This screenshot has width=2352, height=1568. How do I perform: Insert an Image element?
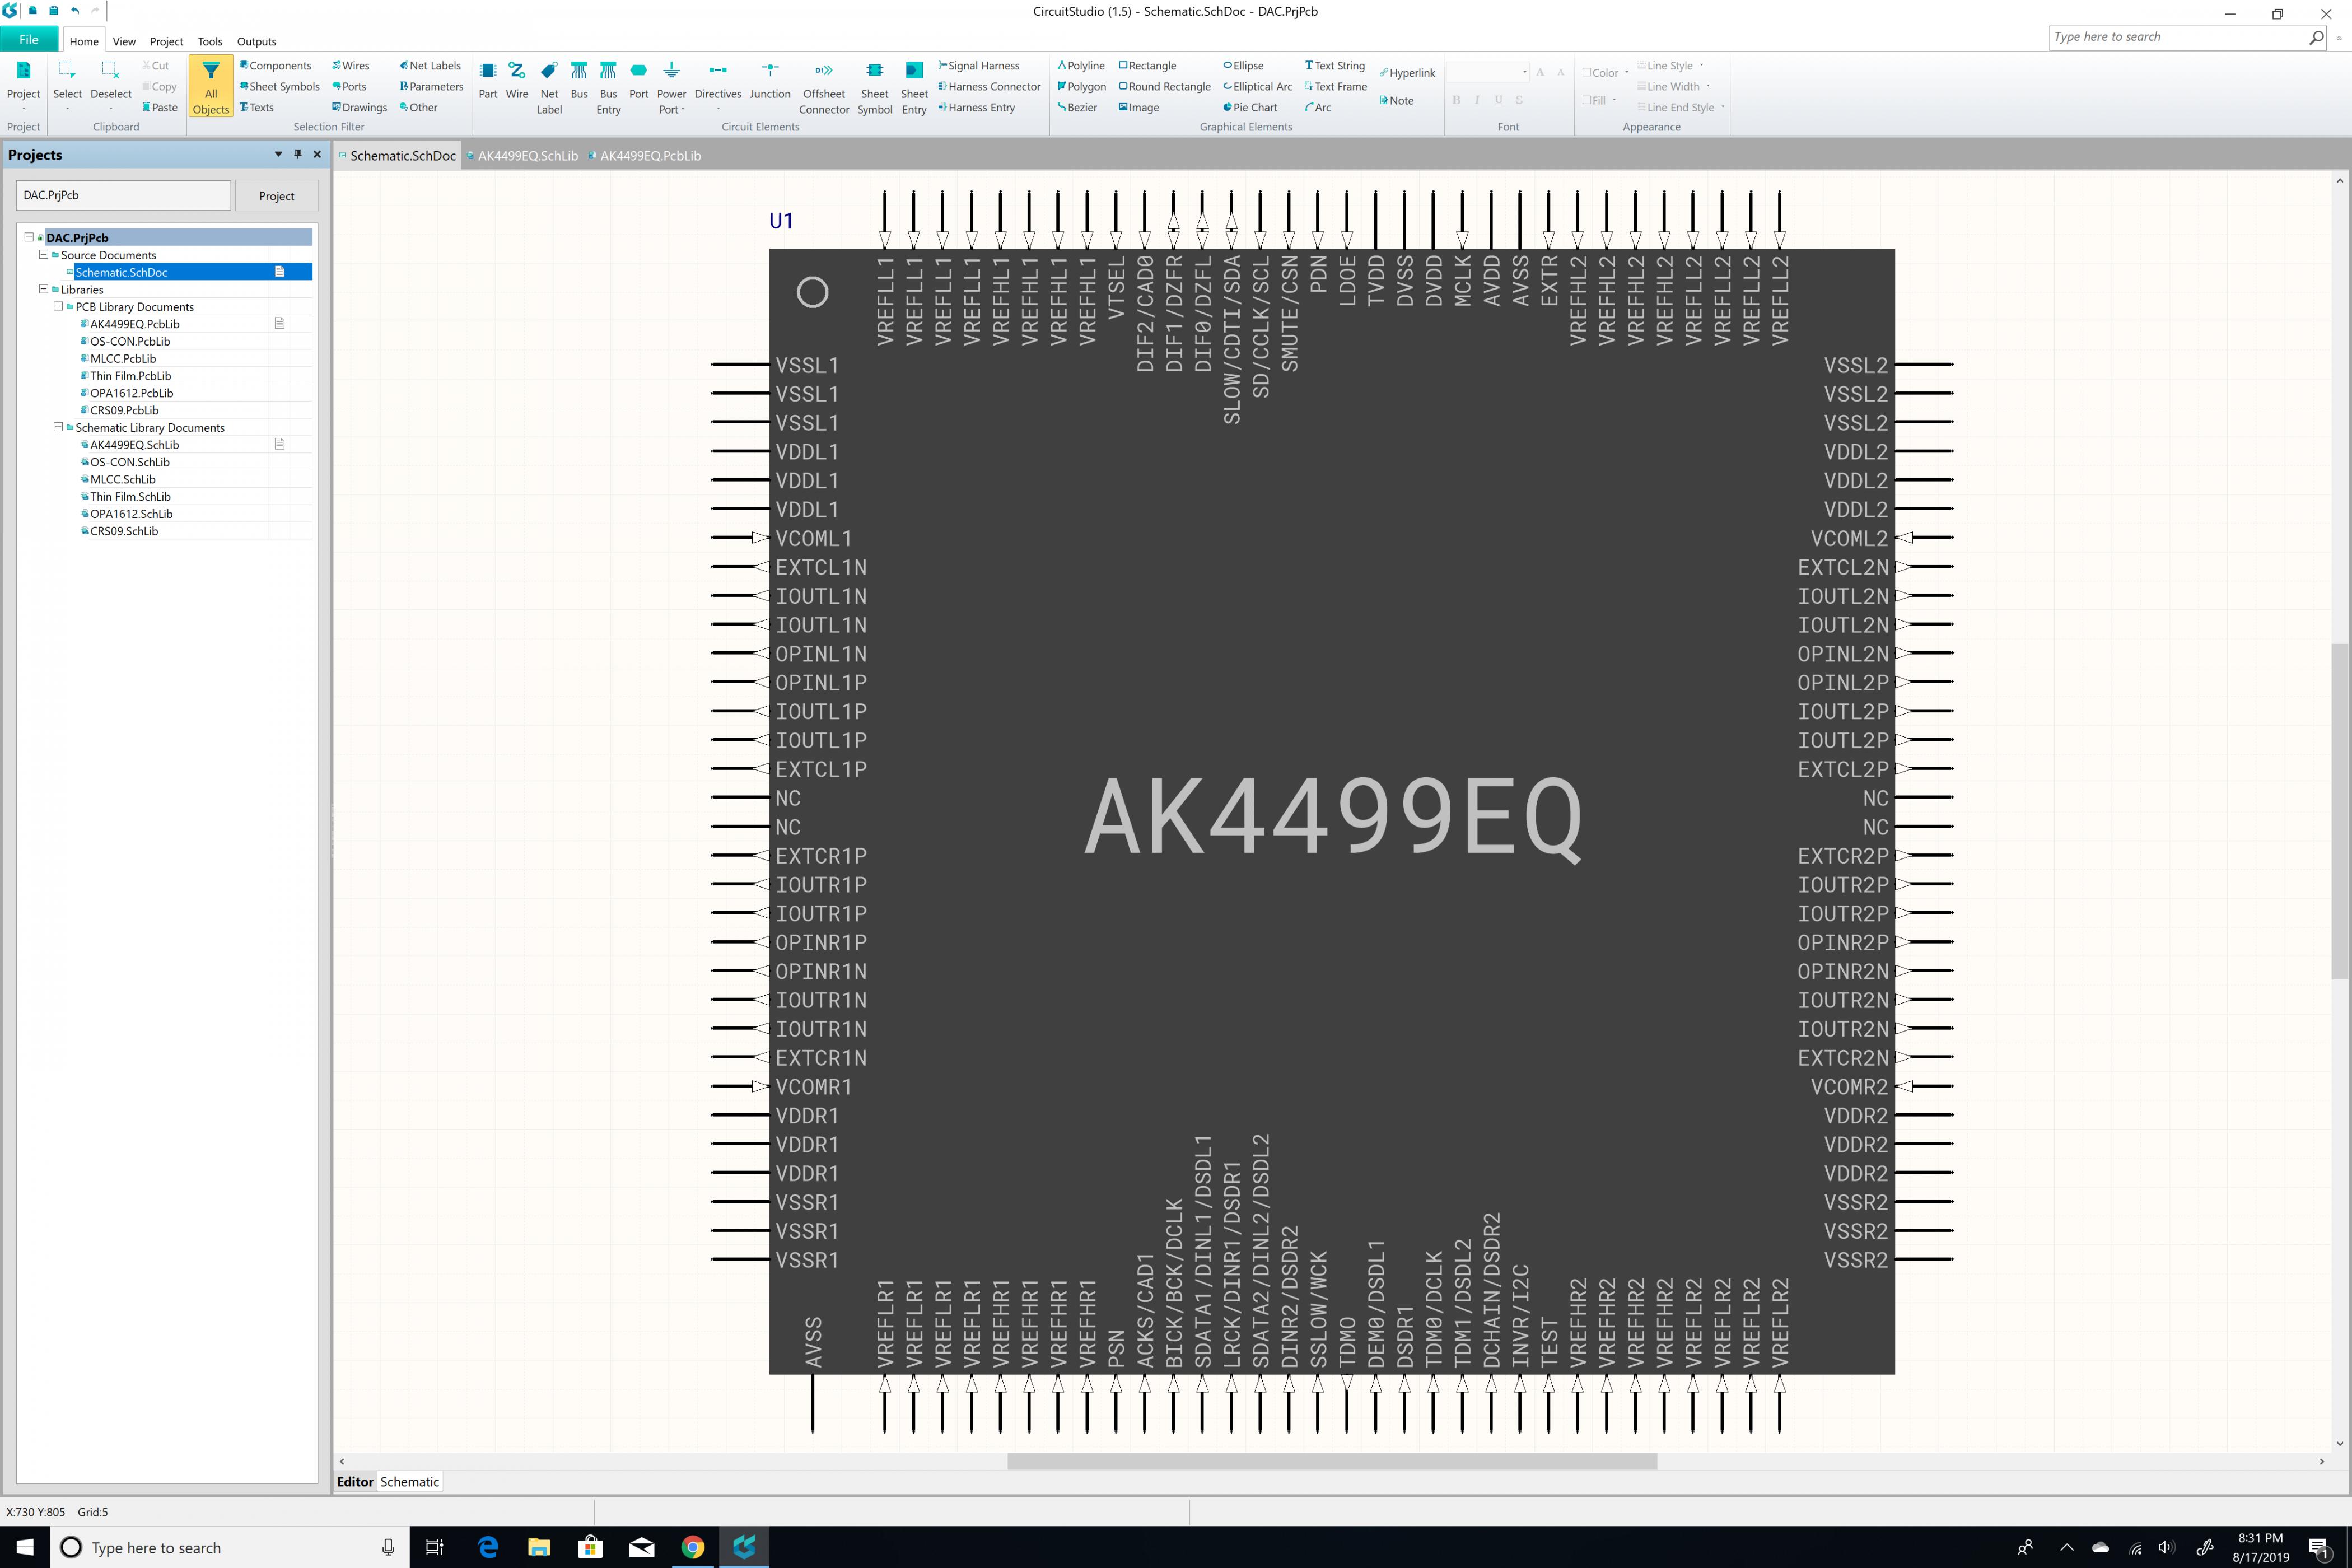pos(1139,107)
